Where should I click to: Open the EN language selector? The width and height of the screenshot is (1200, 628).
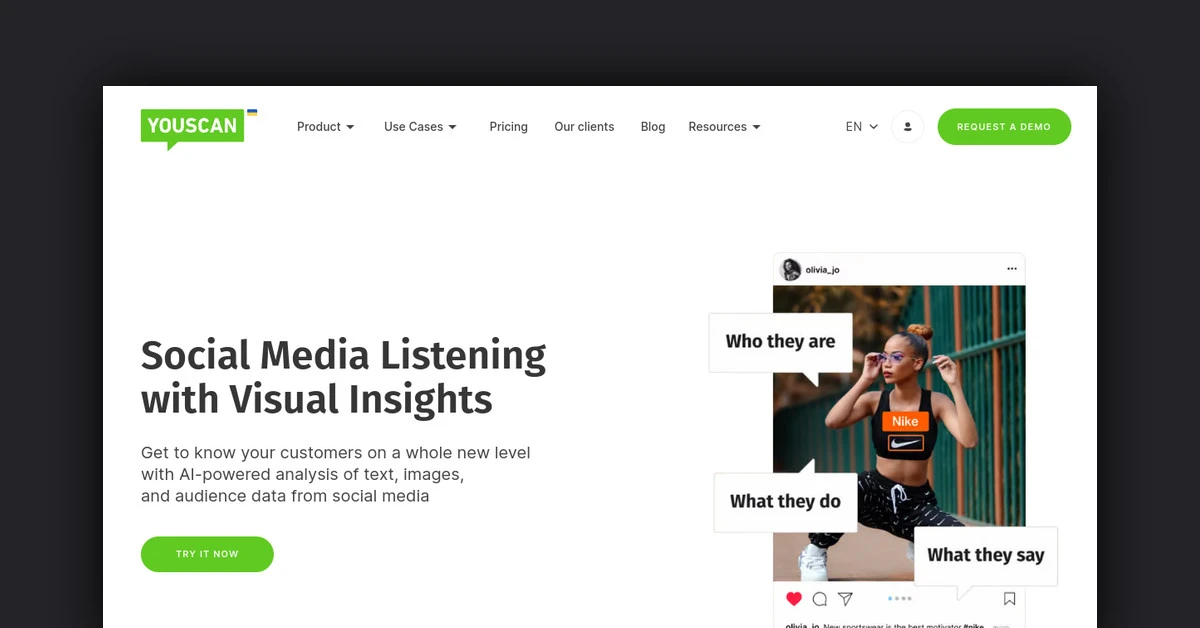pyautogui.click(x=862, y=127)
